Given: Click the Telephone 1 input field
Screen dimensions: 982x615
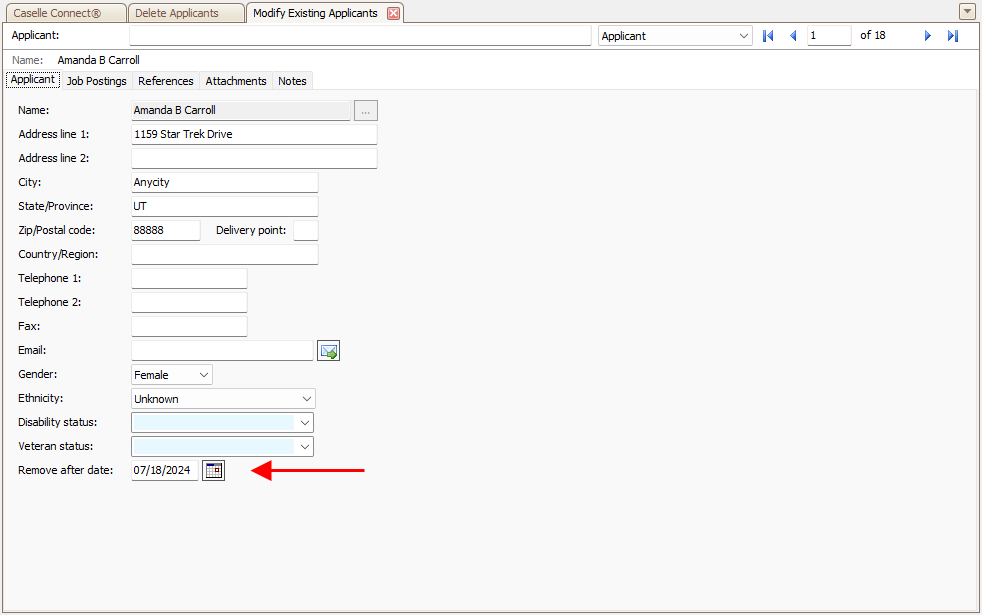Looking at the screenshot, I should (x=189, y=278).
